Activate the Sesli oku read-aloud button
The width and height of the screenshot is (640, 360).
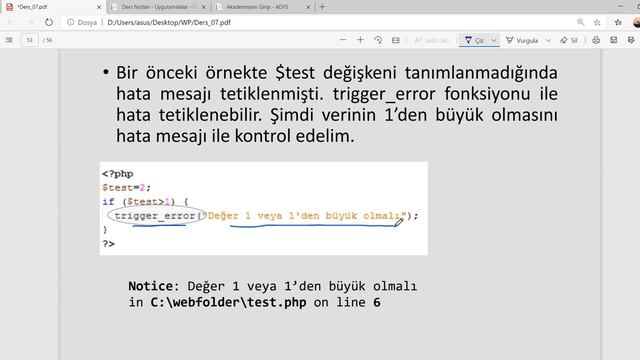(431, 40)
